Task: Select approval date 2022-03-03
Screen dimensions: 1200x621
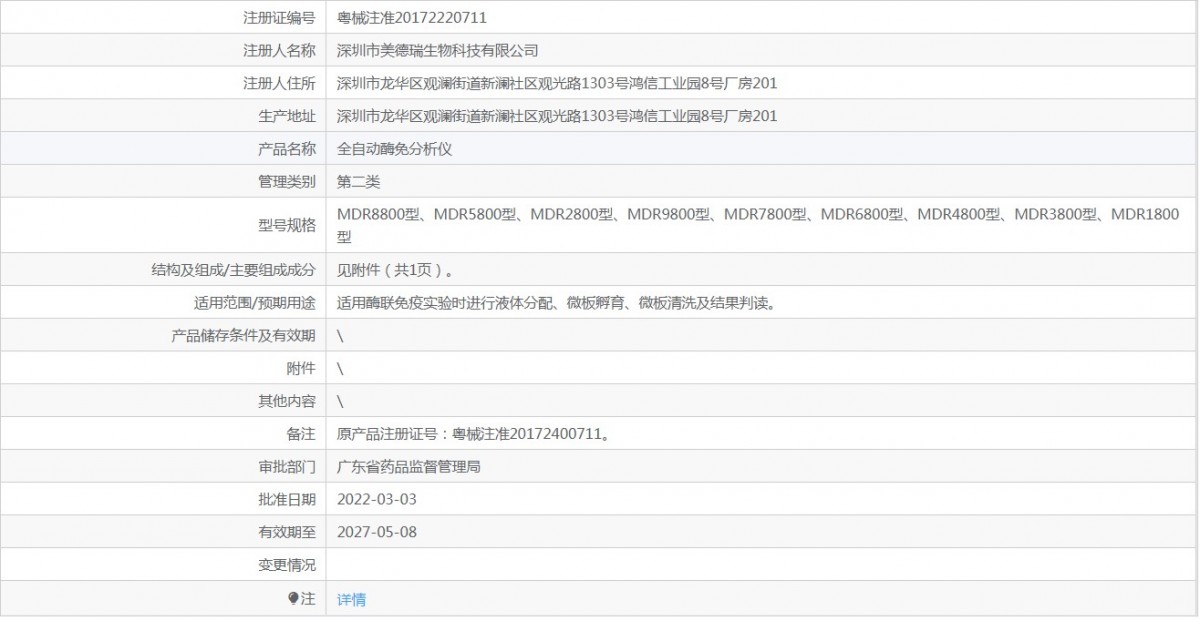Action: pyautogui.click(x=377, y=499)
